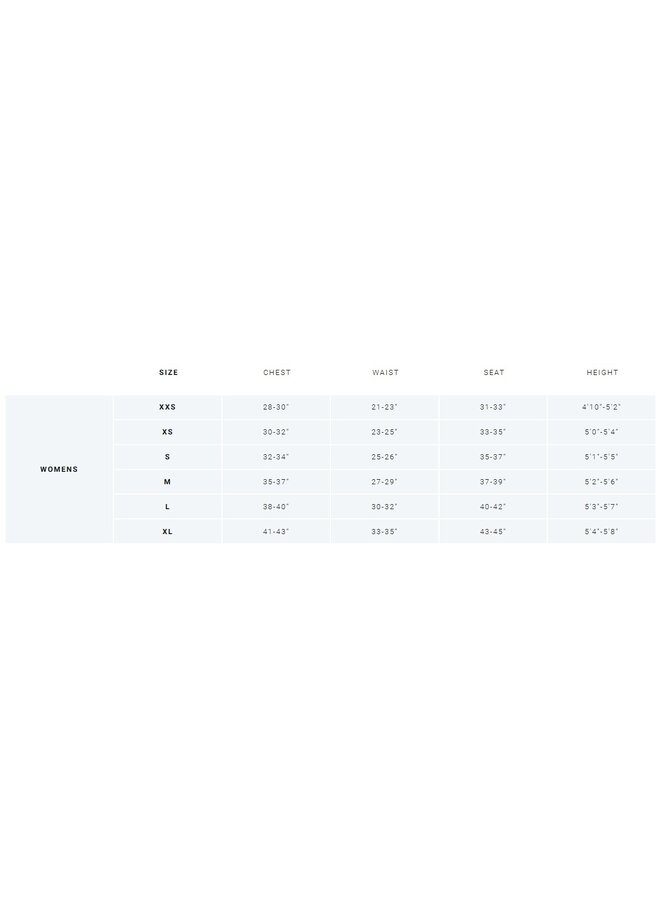Click the M size row label

click(x=168, y=482)
